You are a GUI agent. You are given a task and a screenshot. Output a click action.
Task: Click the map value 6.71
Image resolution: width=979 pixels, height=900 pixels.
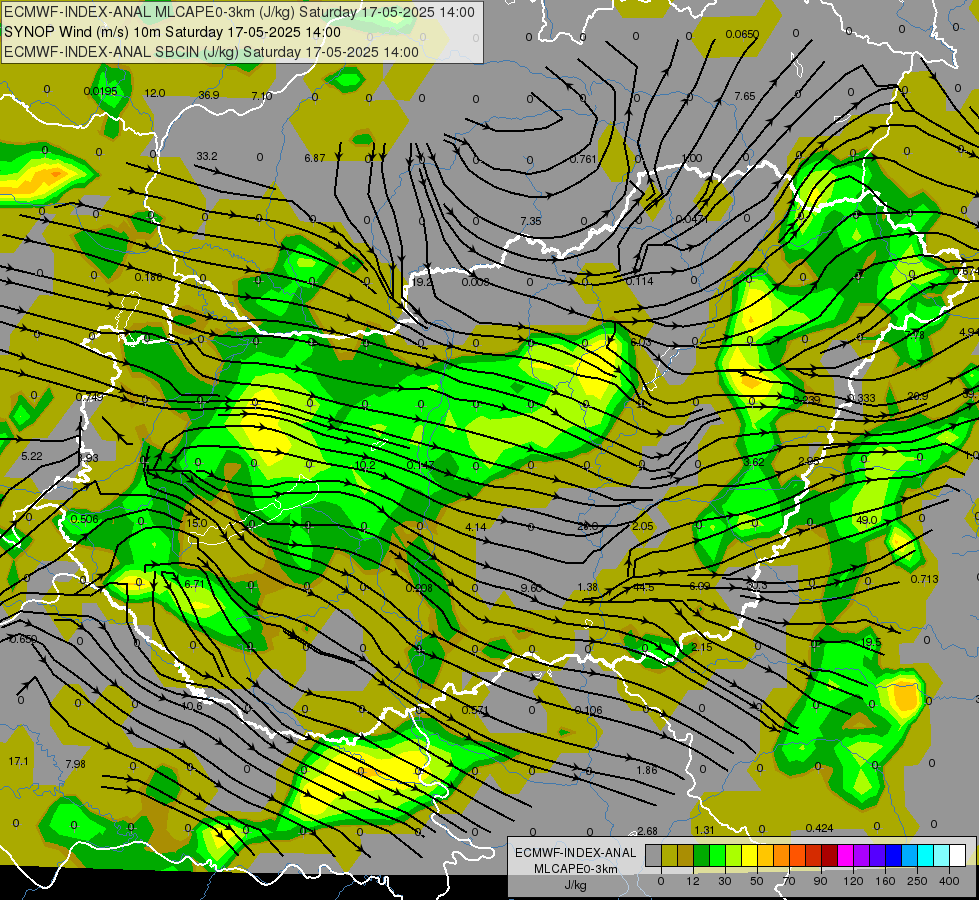[x=194, y=584]
